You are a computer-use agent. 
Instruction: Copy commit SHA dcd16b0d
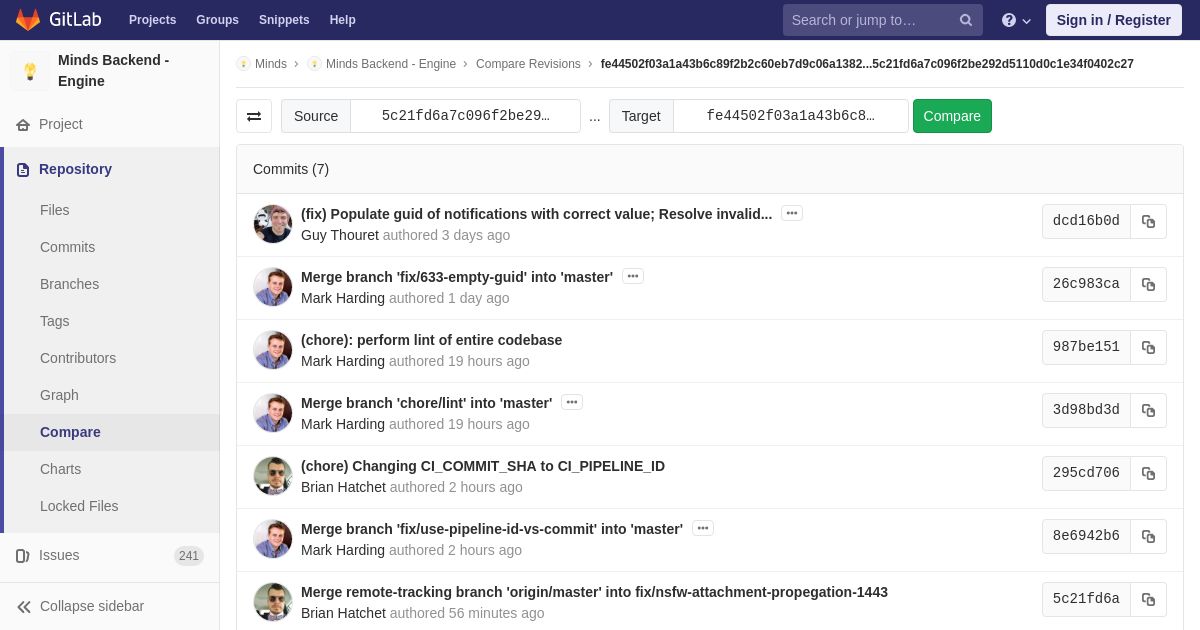coord(1148,221)
